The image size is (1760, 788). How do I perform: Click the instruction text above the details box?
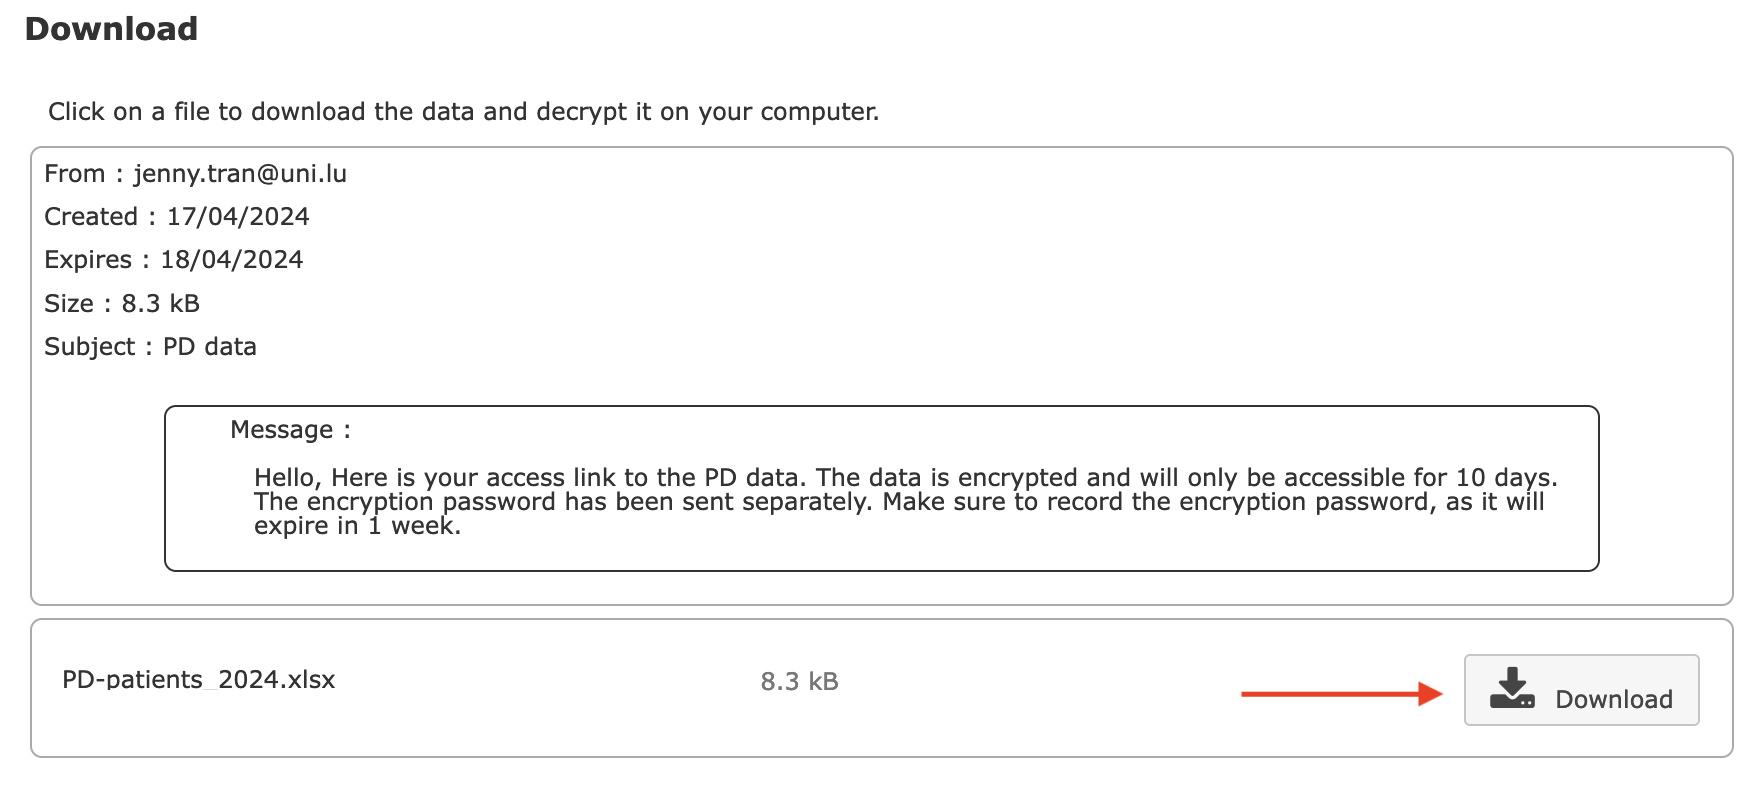pyautogui.click(x=463, y=112)
